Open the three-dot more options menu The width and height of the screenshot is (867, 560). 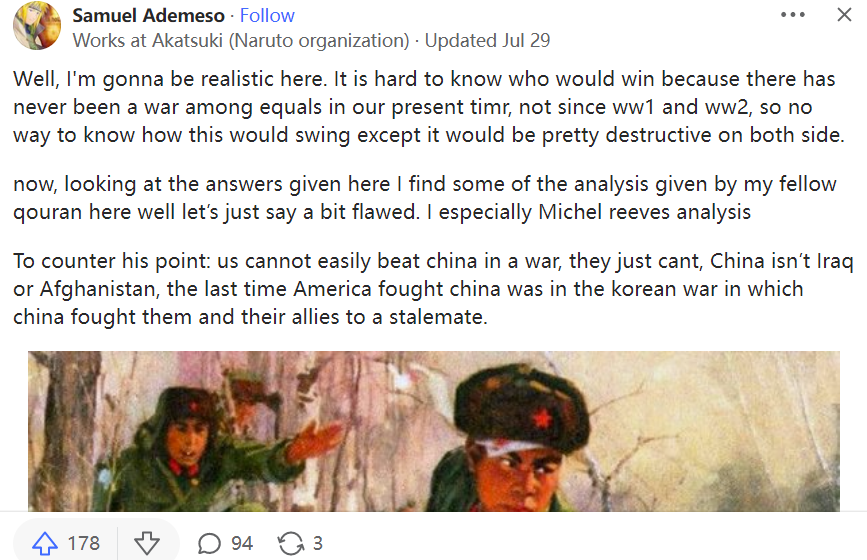[x=792, y=15]
